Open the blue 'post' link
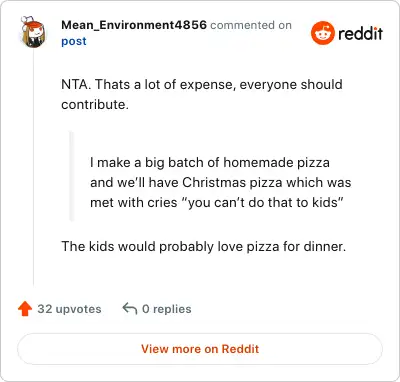 tap(74, 41)
